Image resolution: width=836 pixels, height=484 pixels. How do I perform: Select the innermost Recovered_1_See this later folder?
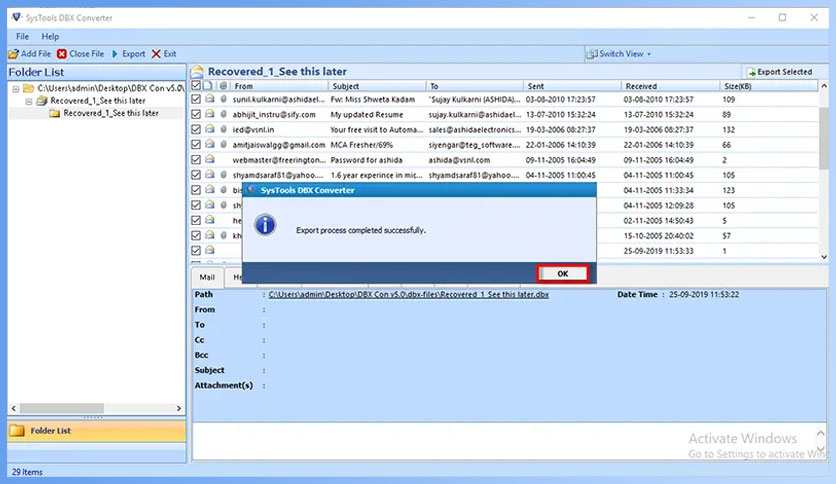(x=110, y=113)
